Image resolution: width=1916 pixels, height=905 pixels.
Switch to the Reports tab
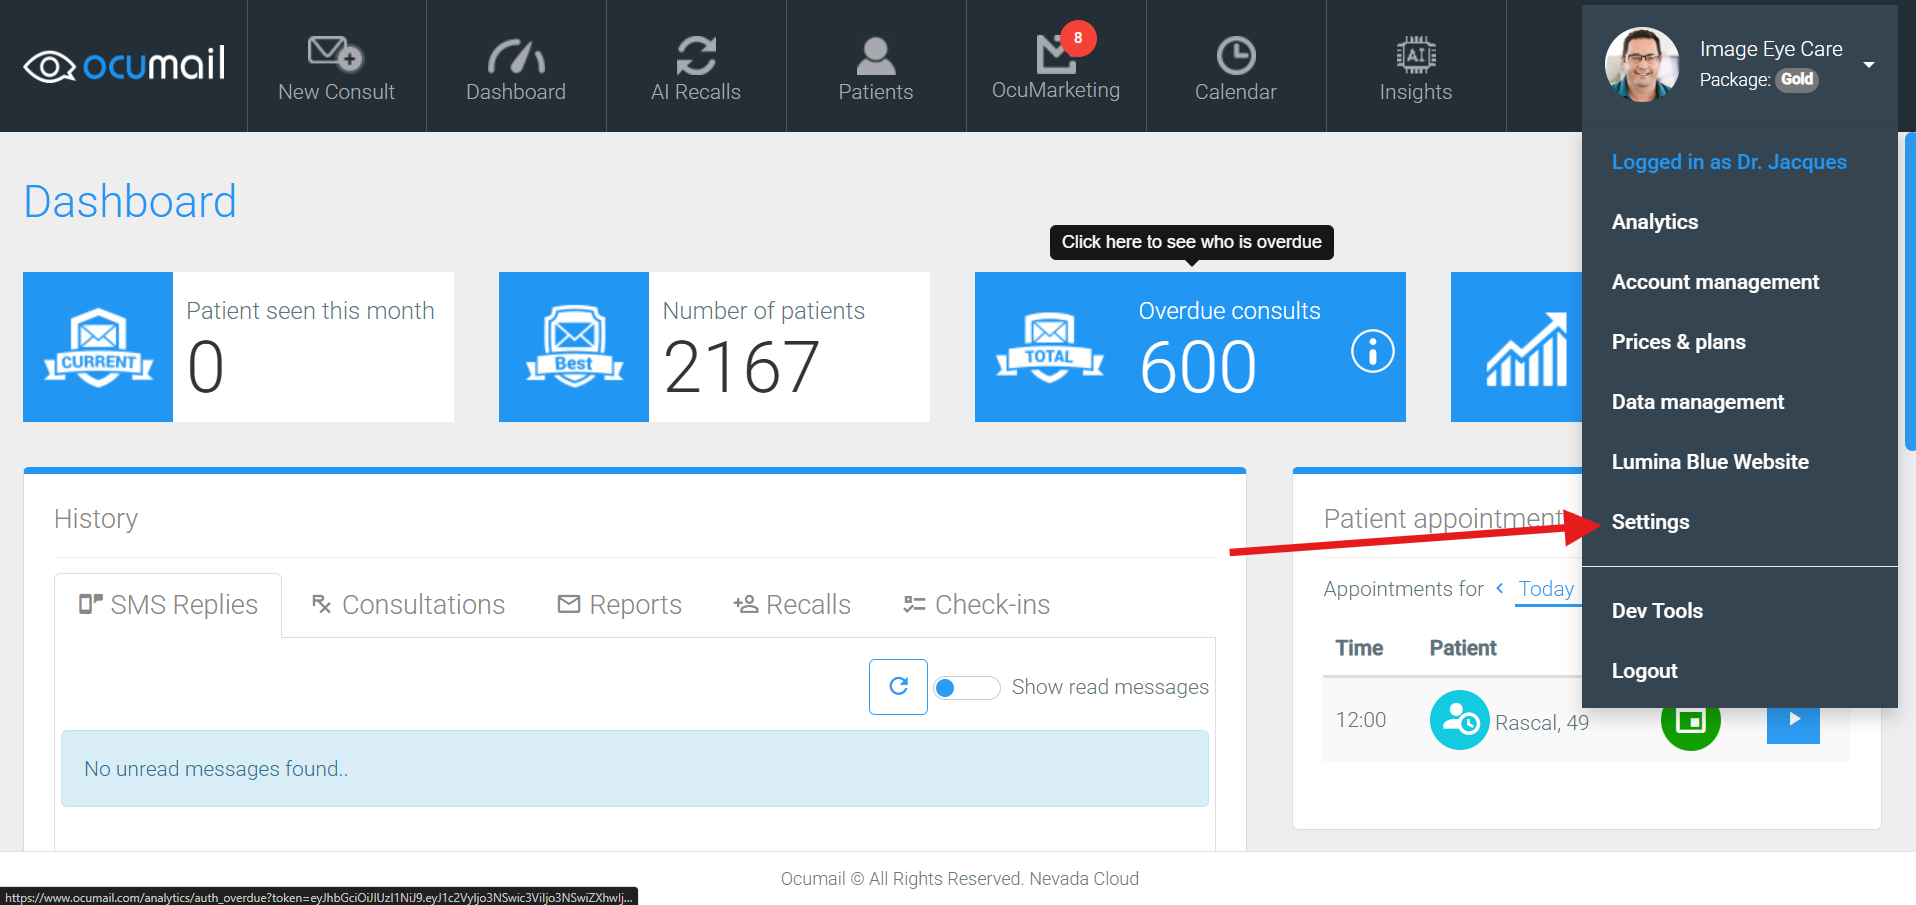(619, 605)
